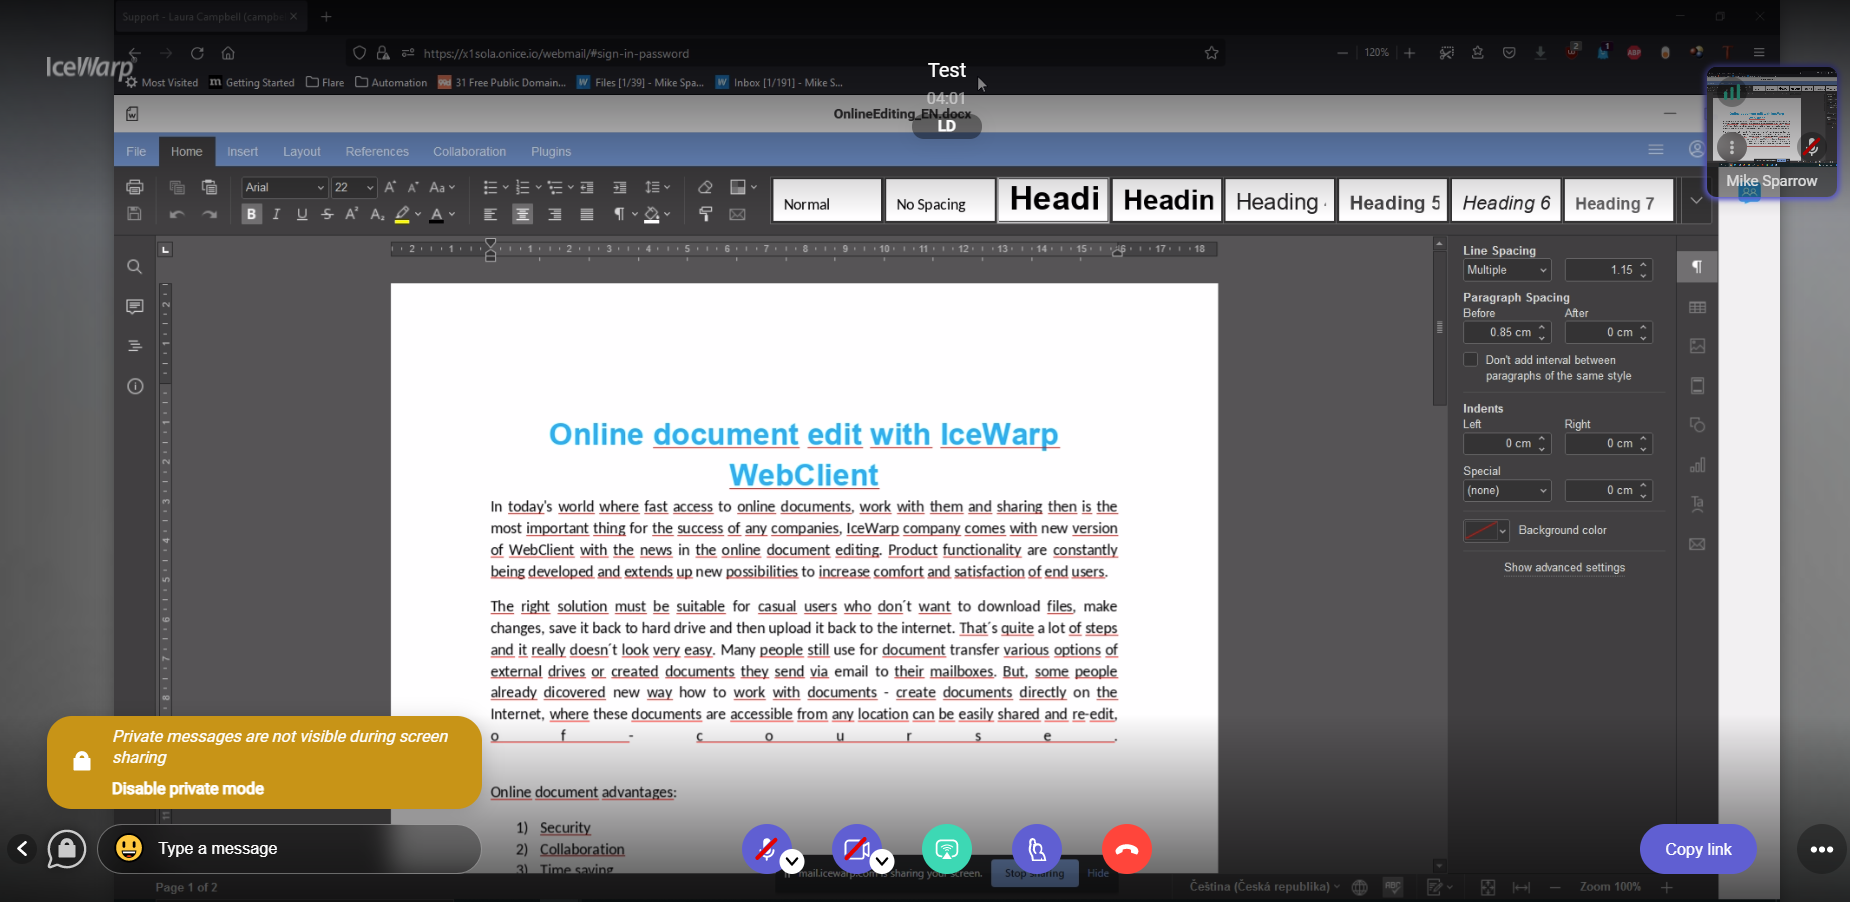
Task: Increase the font size with the A-up icon
Action: (x=390, y=187)
